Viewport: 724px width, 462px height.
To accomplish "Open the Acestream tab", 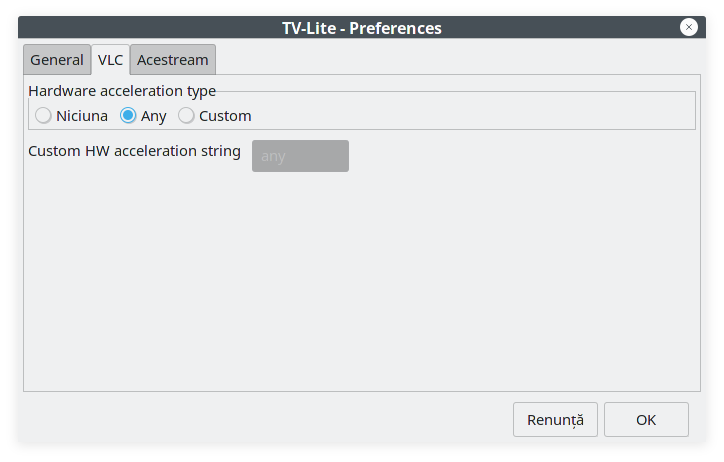I will (173, 60).
